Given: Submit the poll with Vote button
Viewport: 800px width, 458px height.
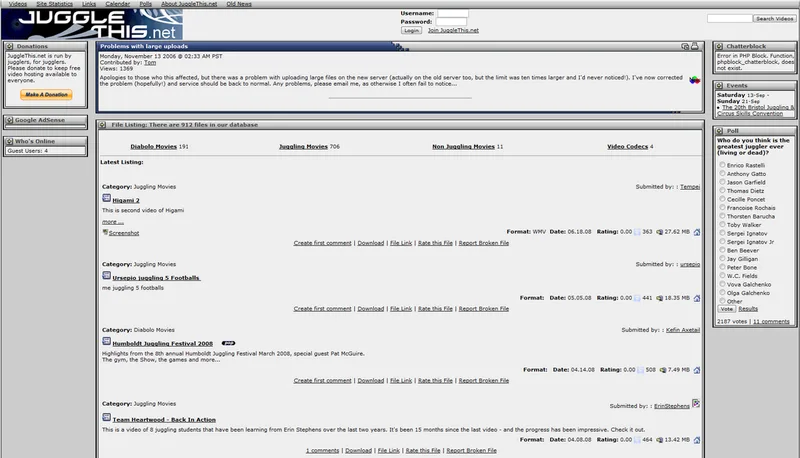Looking at the screenshot, I should [x=727, y=309].
